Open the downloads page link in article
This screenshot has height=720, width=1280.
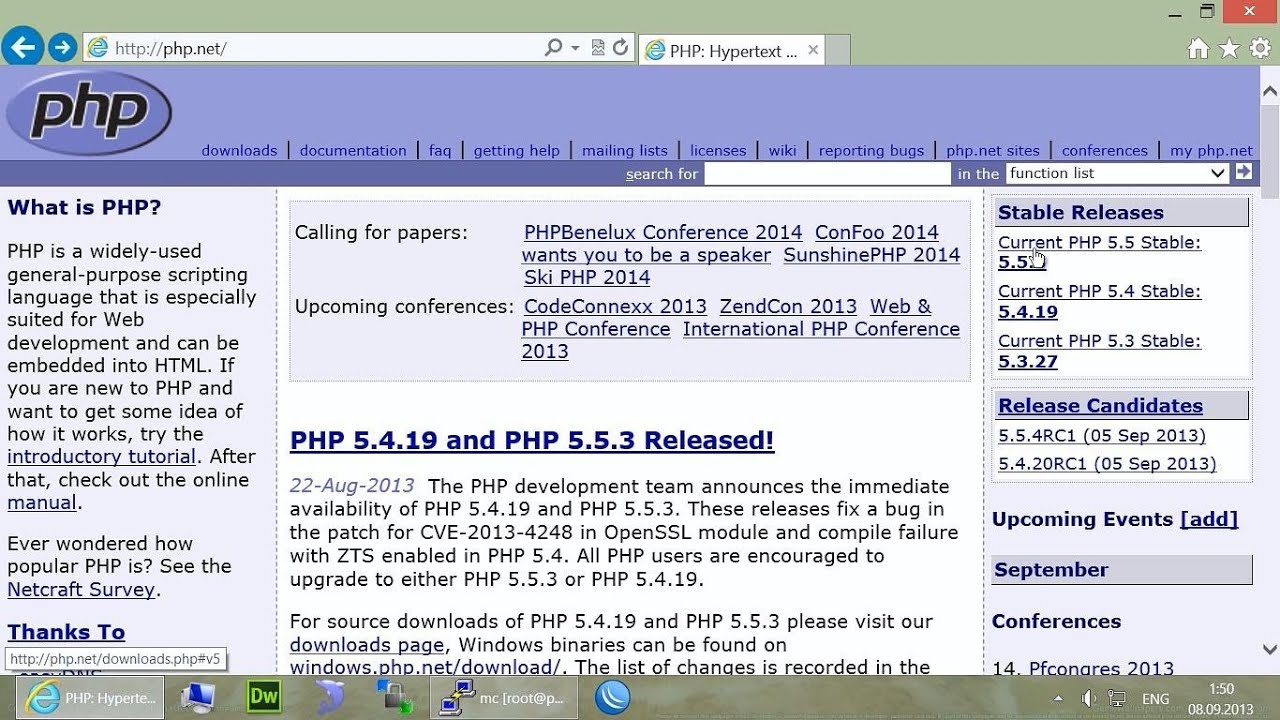tap(367, 645)
